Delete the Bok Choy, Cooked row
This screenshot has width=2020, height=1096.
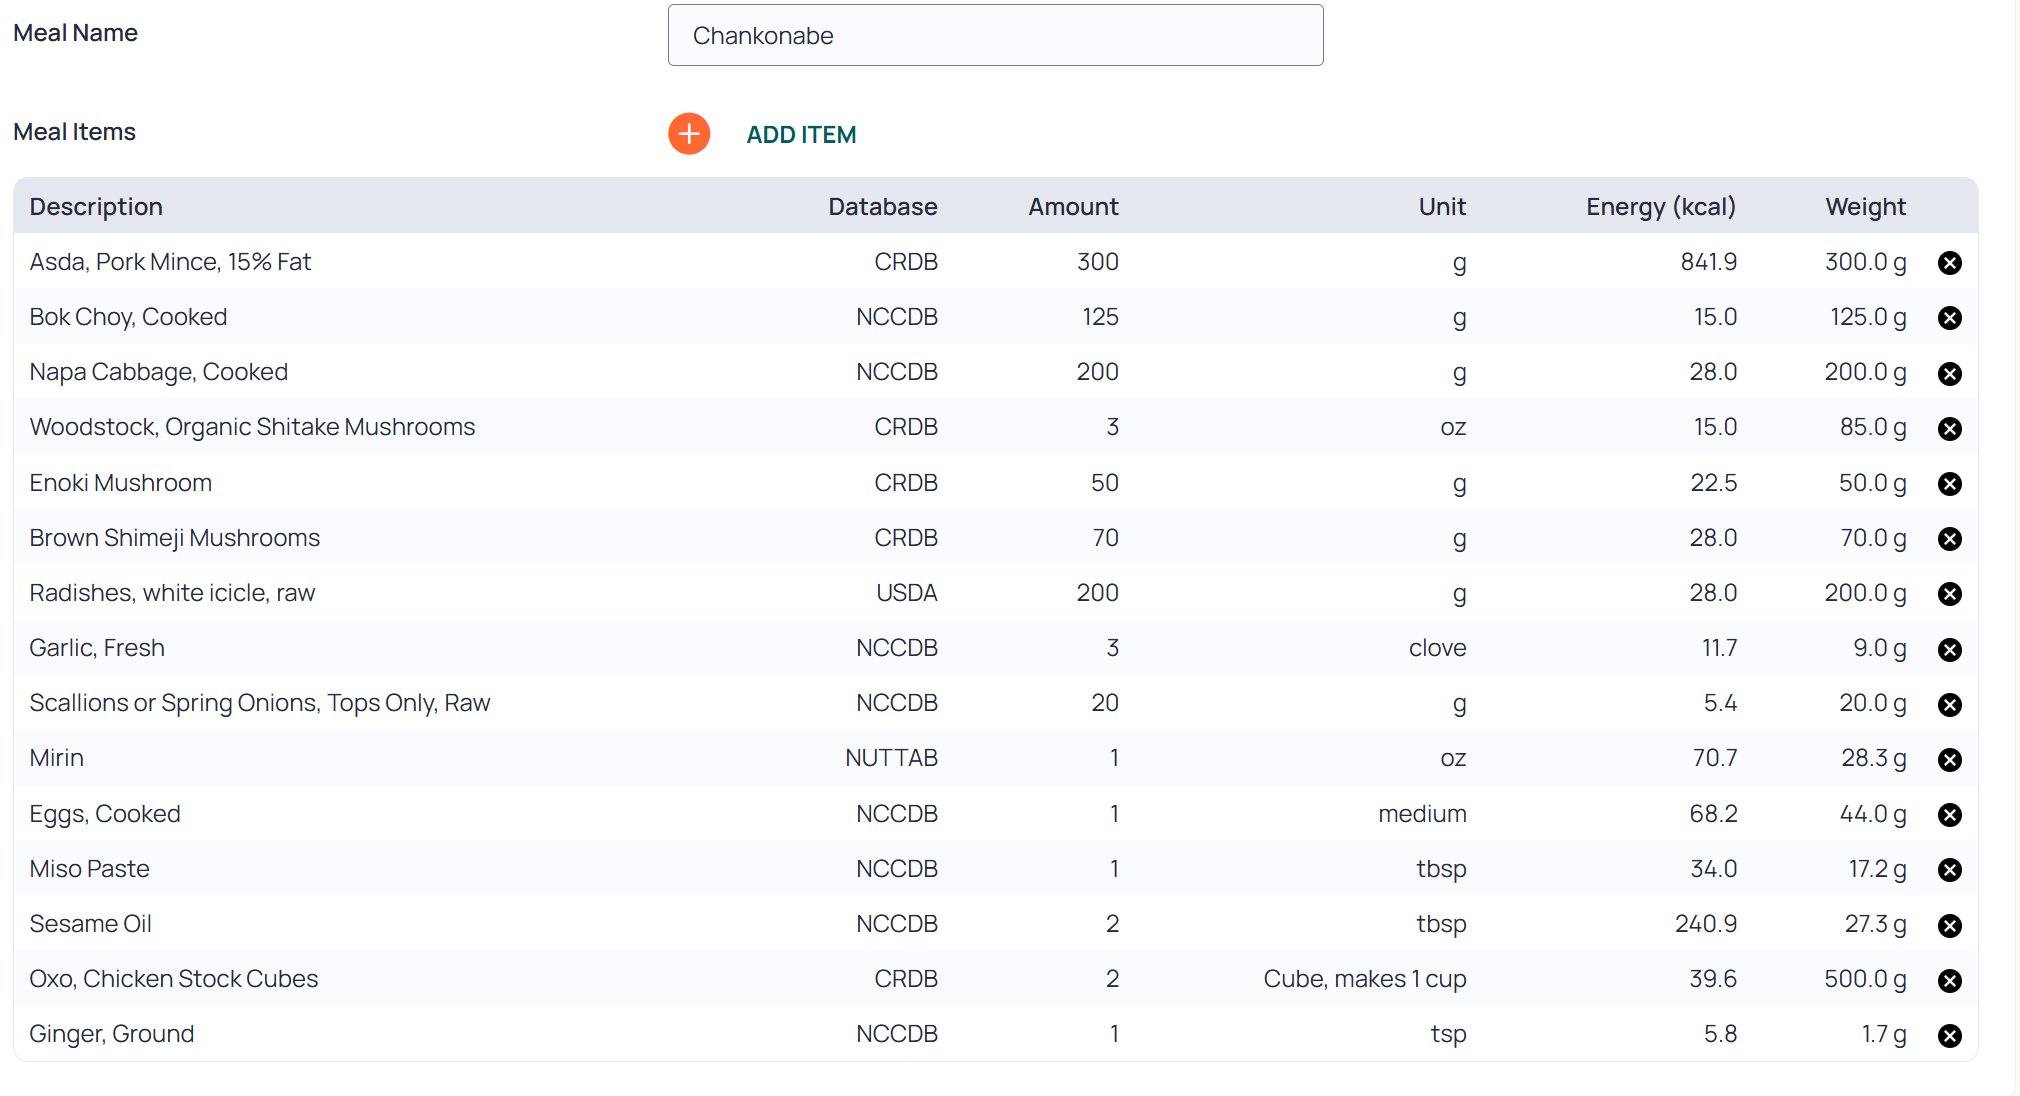click(x=1949, y=318)
